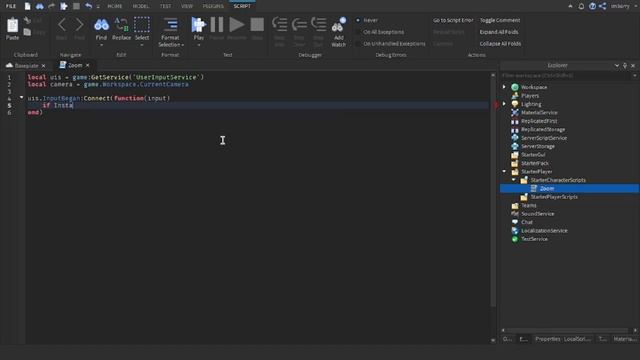
Task: Click the Paste clipboard icon
Action: (12, 25)
